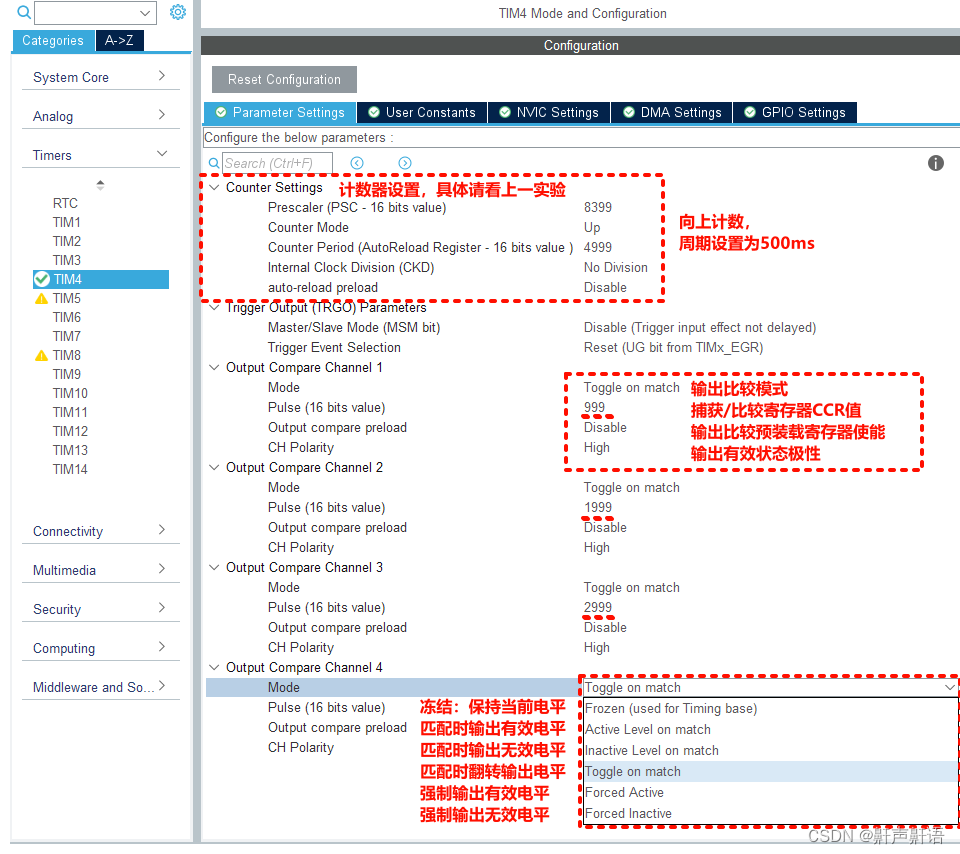Click Internal Clock Division value No Division
The image size is (960, 854).
click(x=615, y=268)
